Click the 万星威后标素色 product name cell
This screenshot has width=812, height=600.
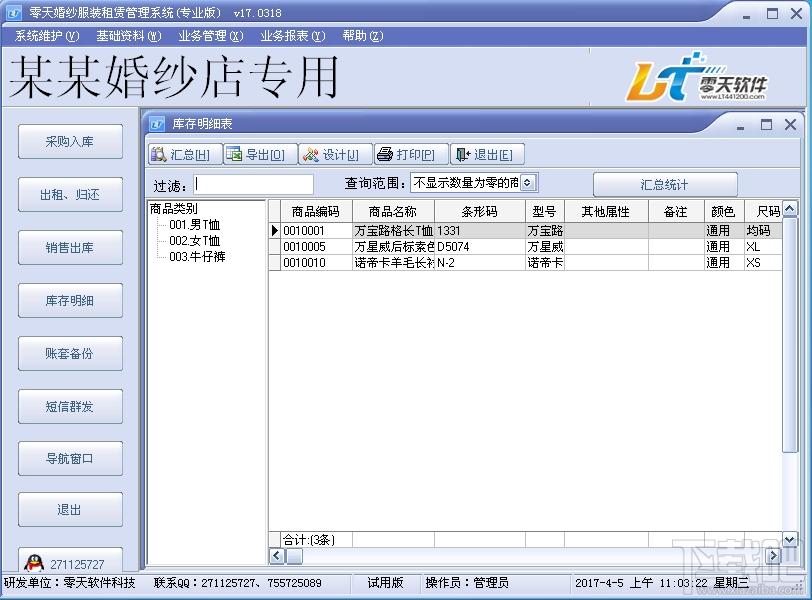(393, 246)
